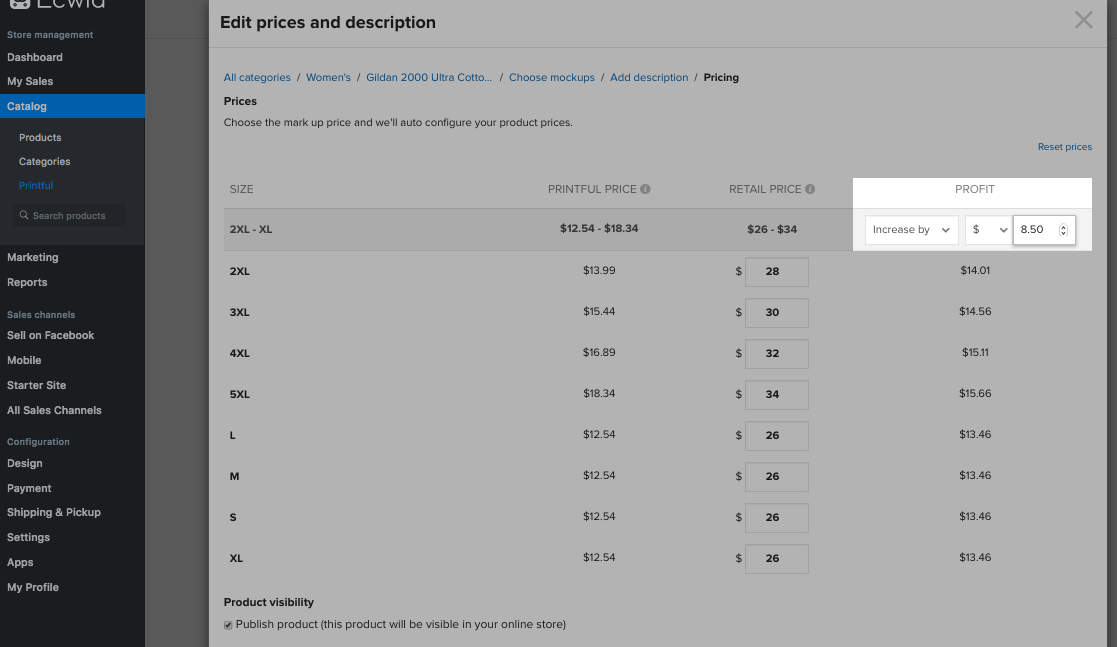Viewport: 1117px width, 647px height.
Task: Open Mobile sales channel
Action: pos(24,360)
